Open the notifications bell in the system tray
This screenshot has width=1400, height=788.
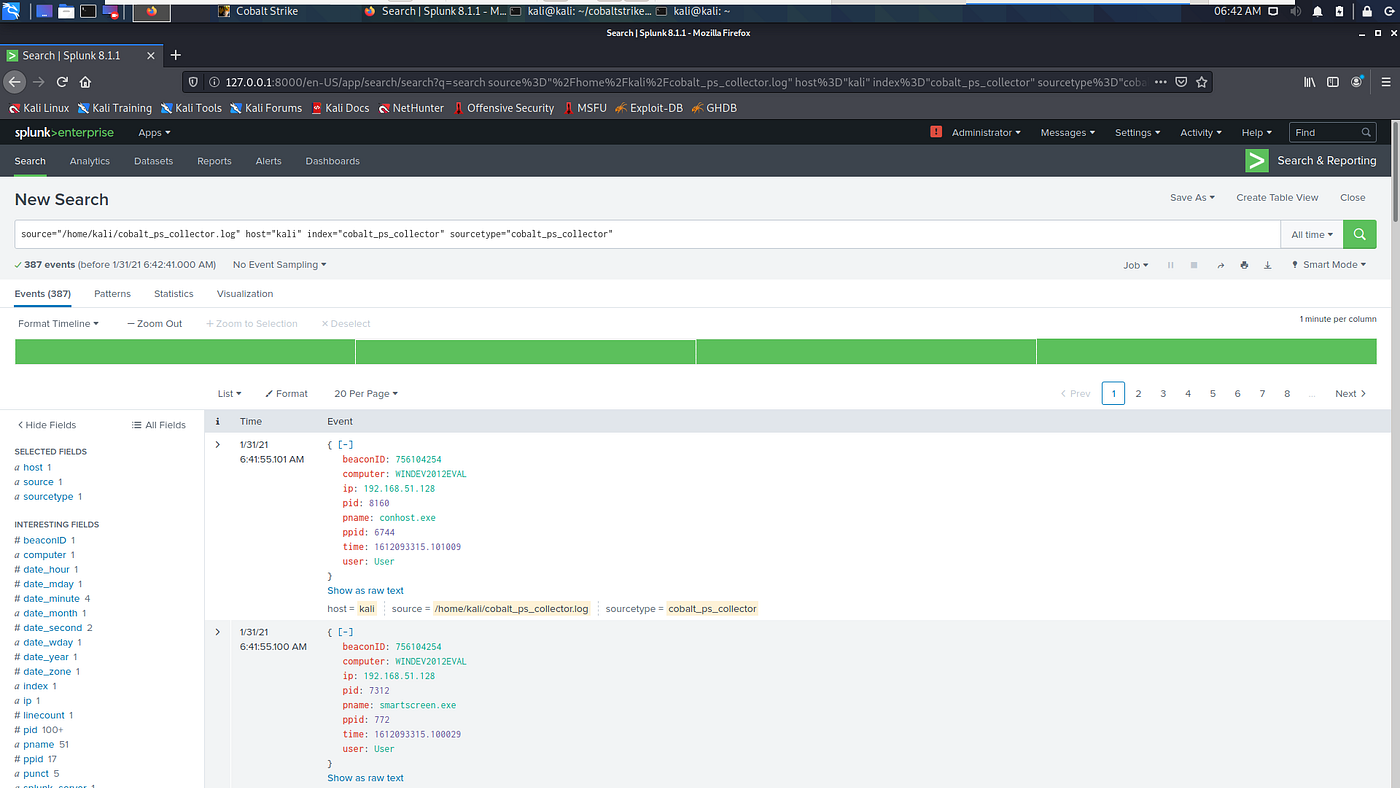point(1317,12)
